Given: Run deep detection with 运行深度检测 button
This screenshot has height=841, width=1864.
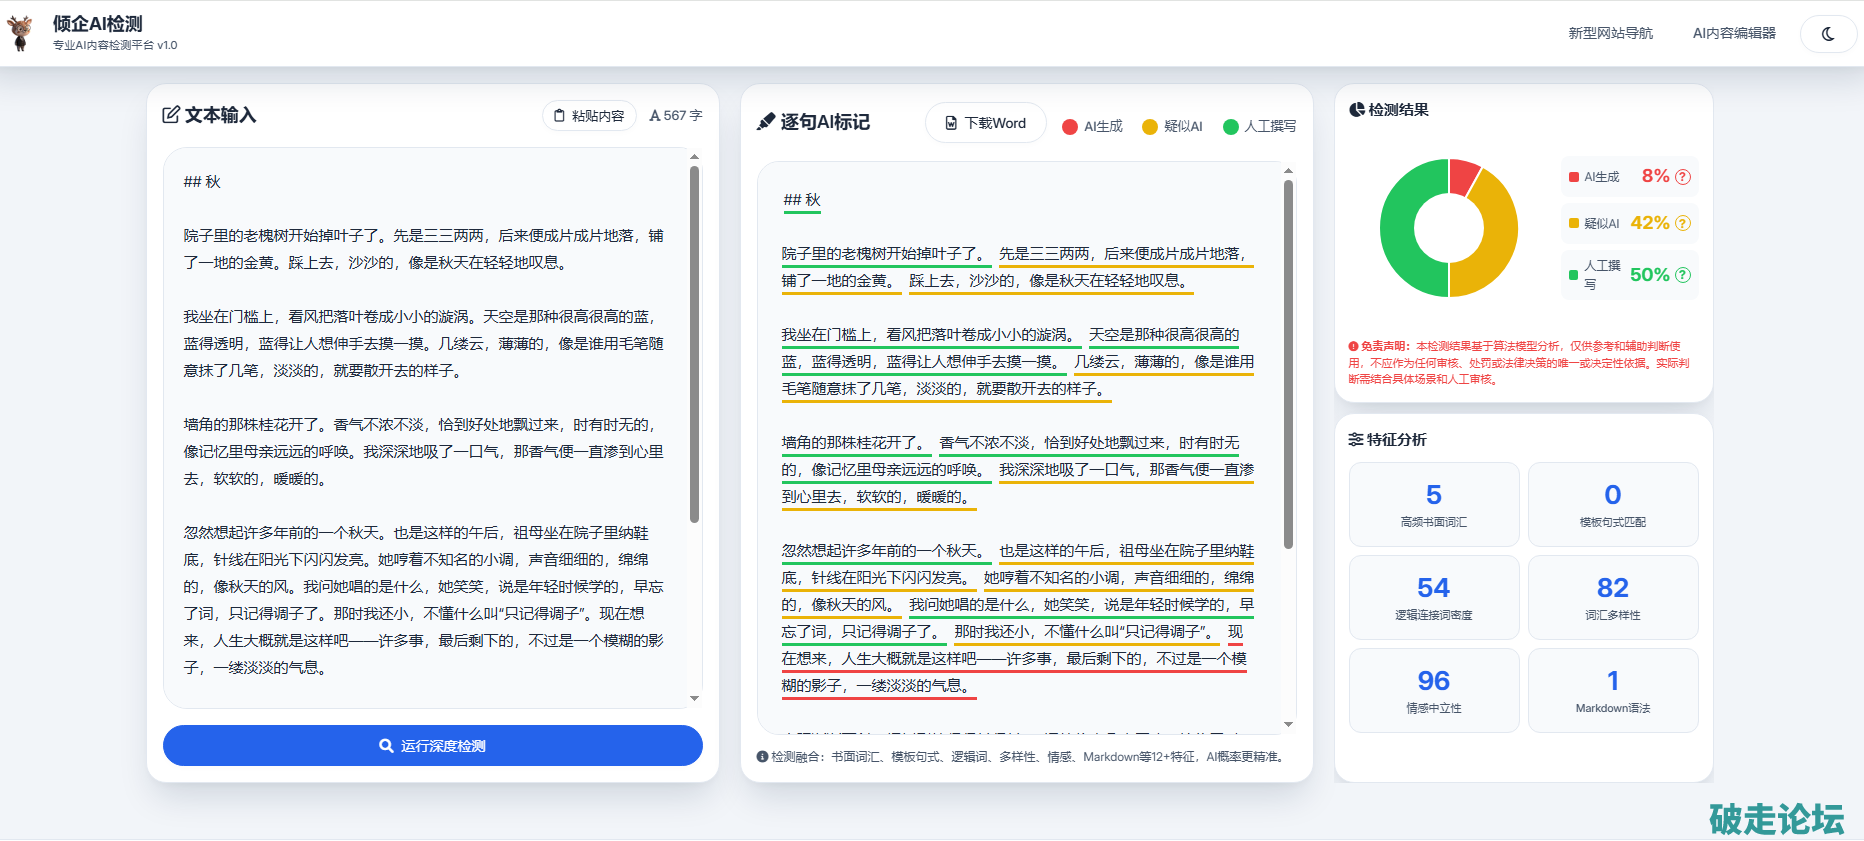Looking at the screenshot, I should (x=432, y=746).
